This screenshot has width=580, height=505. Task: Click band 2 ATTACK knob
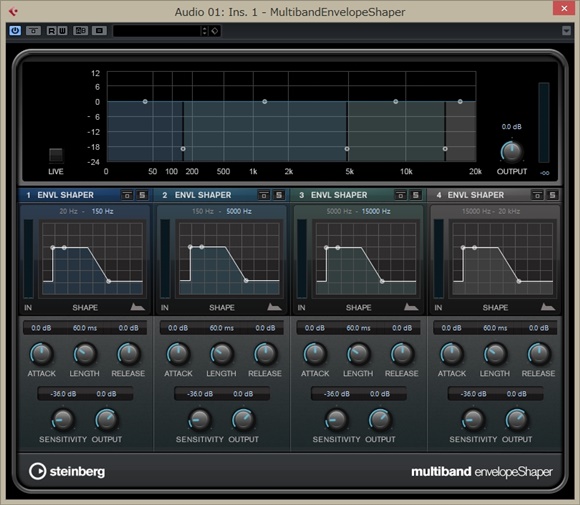[x=178, y=354]
